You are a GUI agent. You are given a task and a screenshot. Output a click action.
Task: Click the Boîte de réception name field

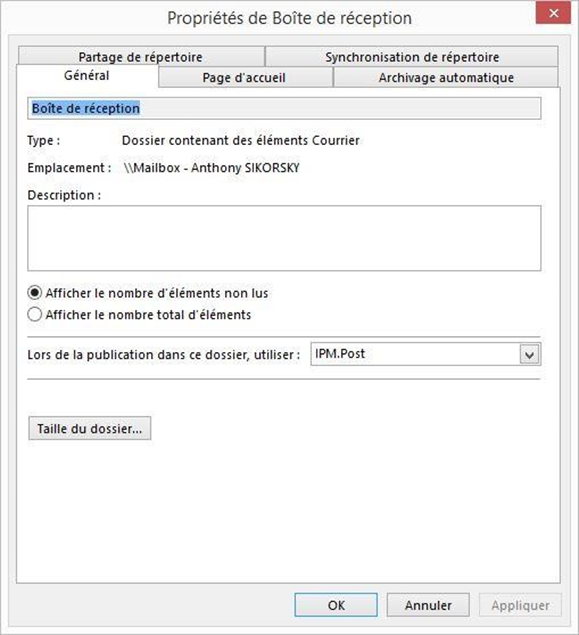284,109
